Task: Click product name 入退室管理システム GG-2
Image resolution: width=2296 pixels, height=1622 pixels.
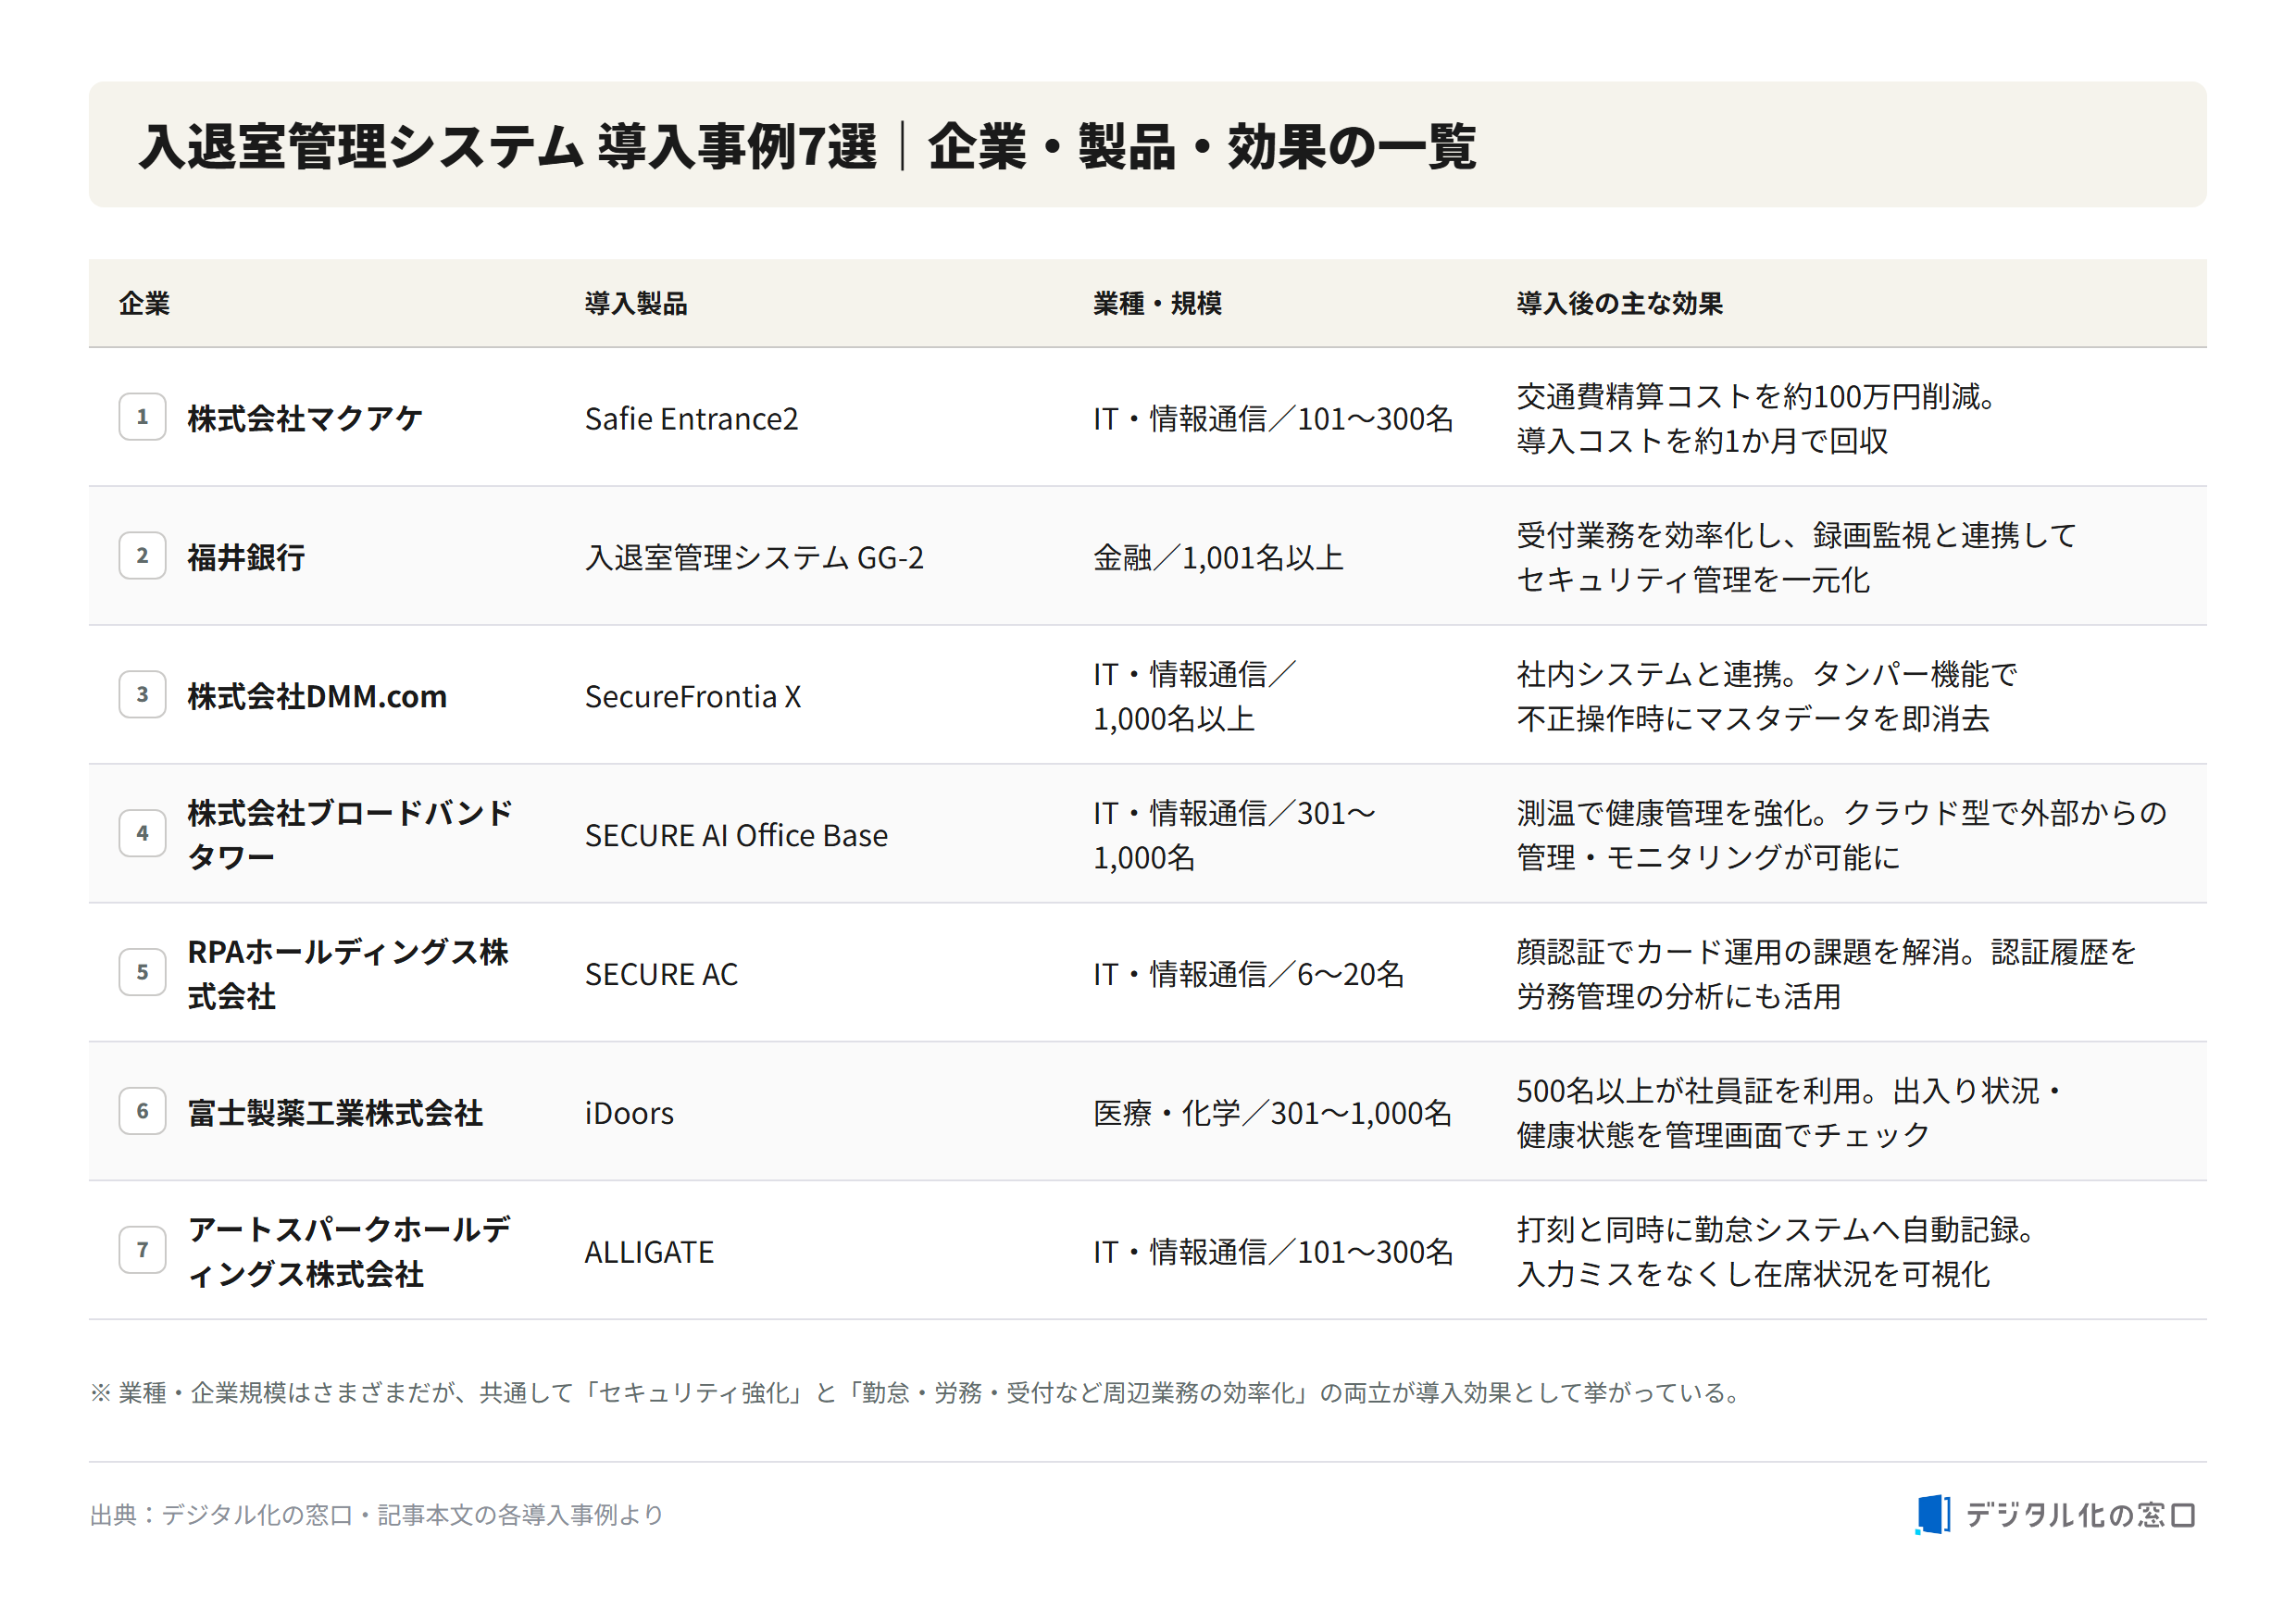Action: (x=755, y=557)
